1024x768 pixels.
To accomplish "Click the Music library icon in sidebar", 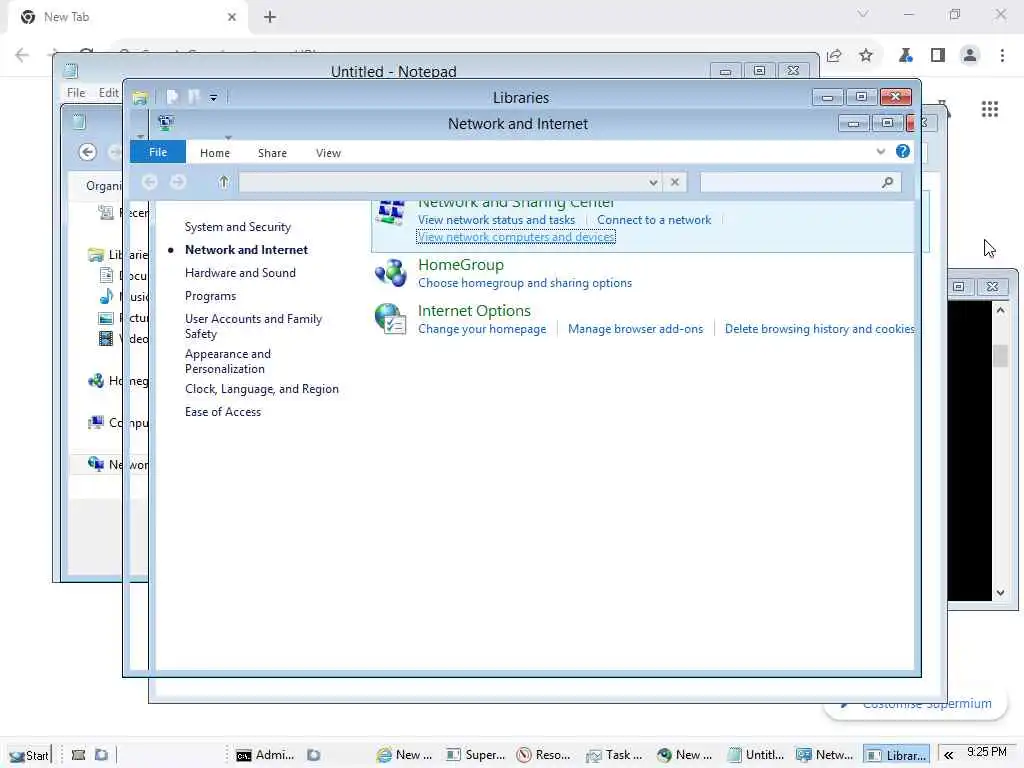I will tap(106, 296).
